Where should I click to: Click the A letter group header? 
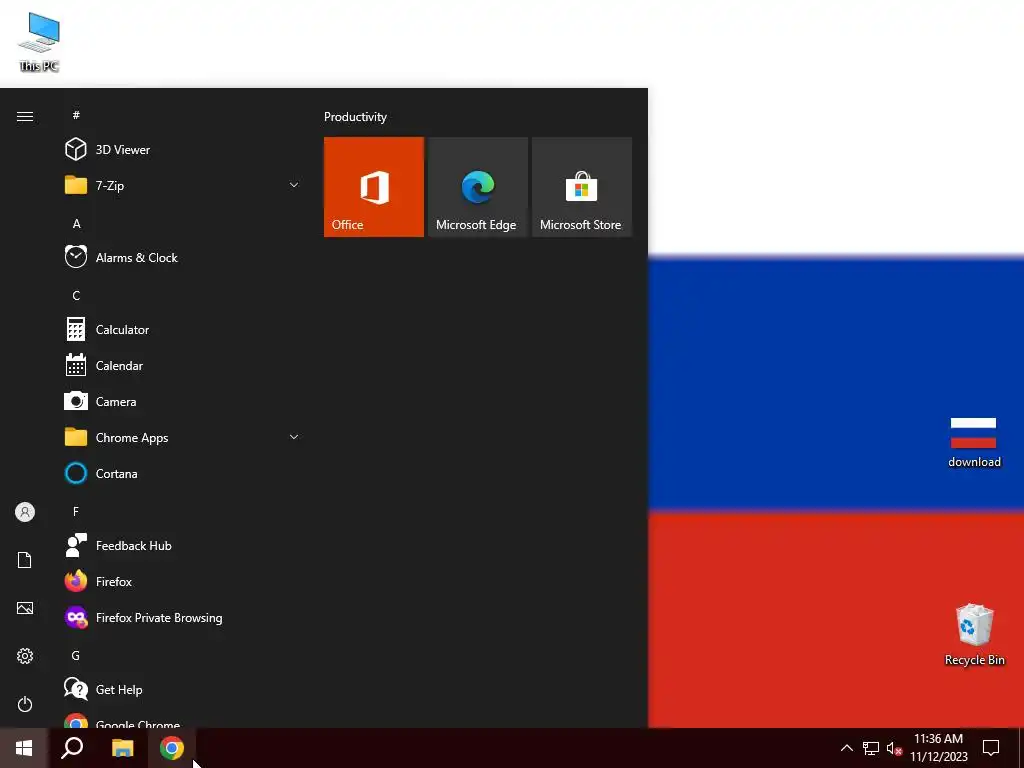pos(76,223)
